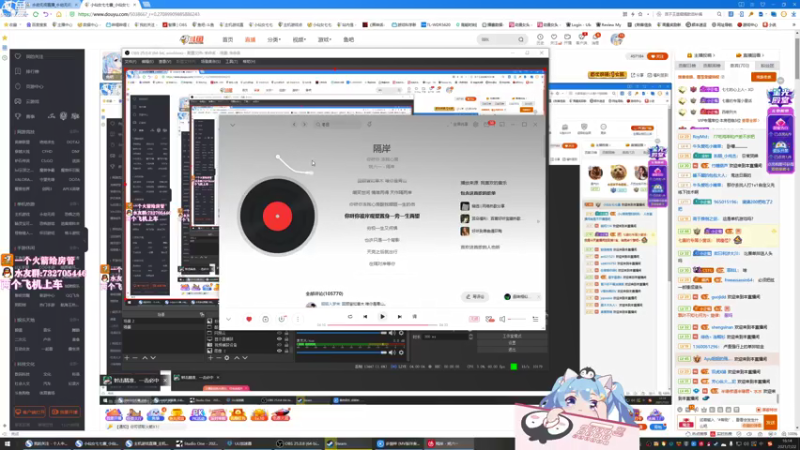Viewport: 800px width, 450px height.
Task: Click the lyrics icon right of the next-track button
Action: (415, 317)
